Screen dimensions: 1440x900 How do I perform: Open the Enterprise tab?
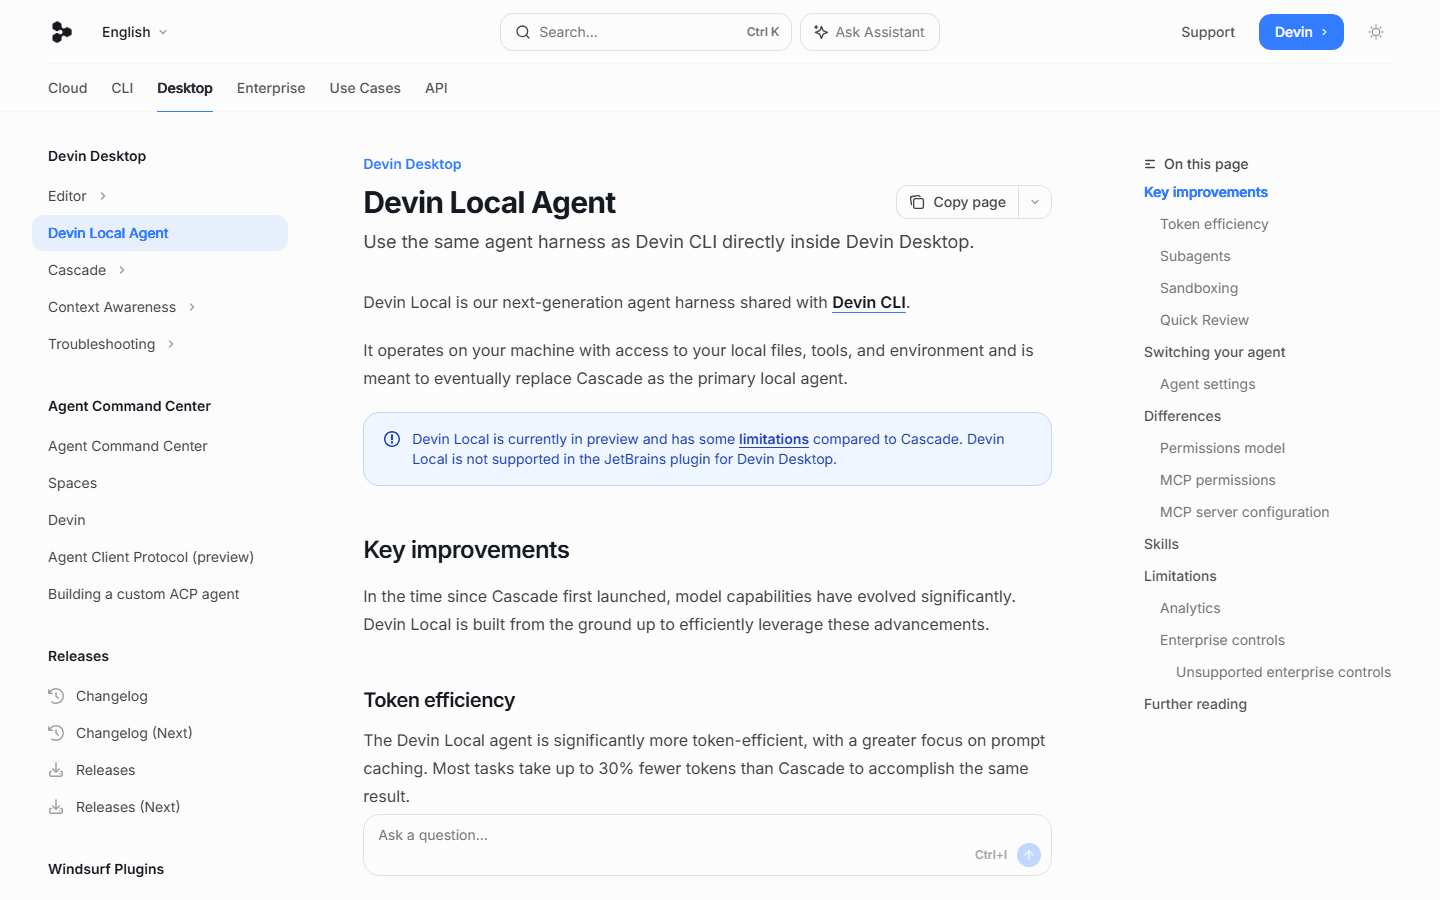tap(271, 88)
